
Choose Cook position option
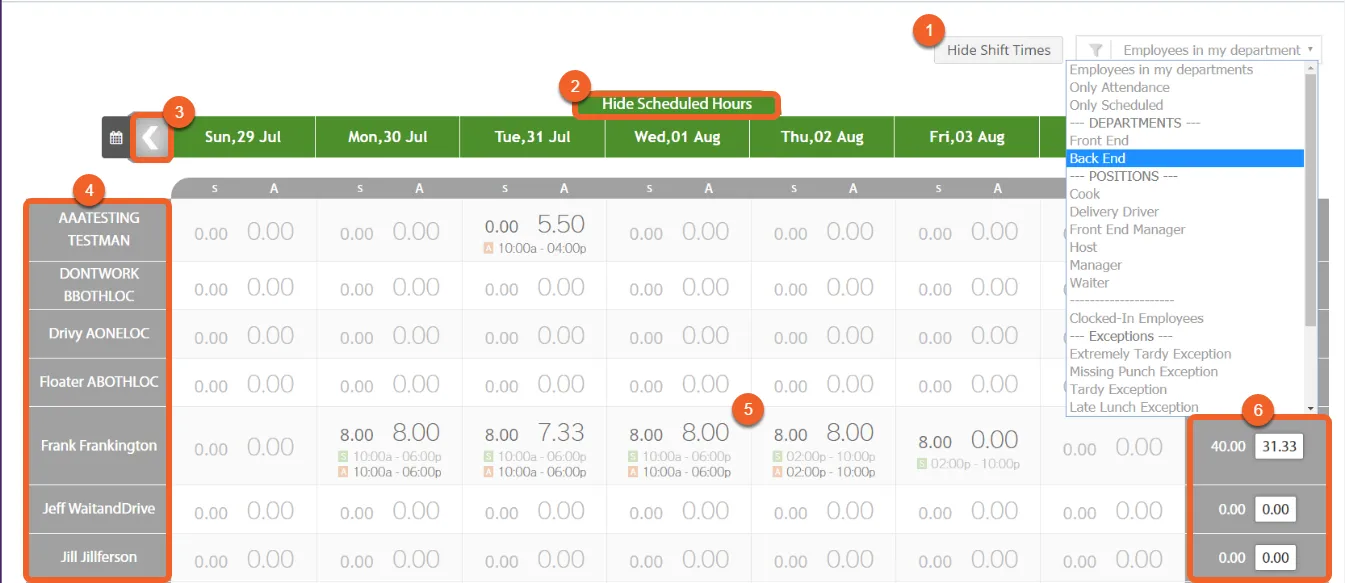[1084, 194]
